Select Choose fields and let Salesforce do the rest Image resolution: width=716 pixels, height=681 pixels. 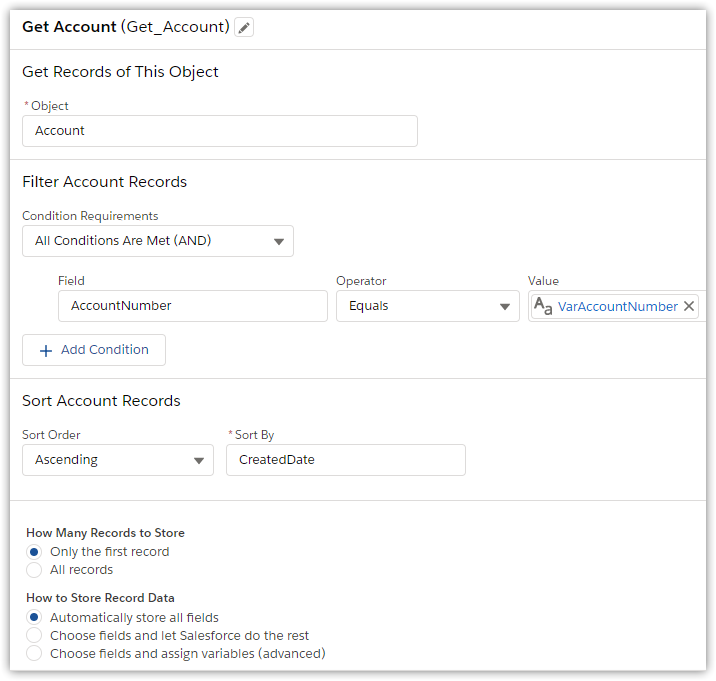34,636
